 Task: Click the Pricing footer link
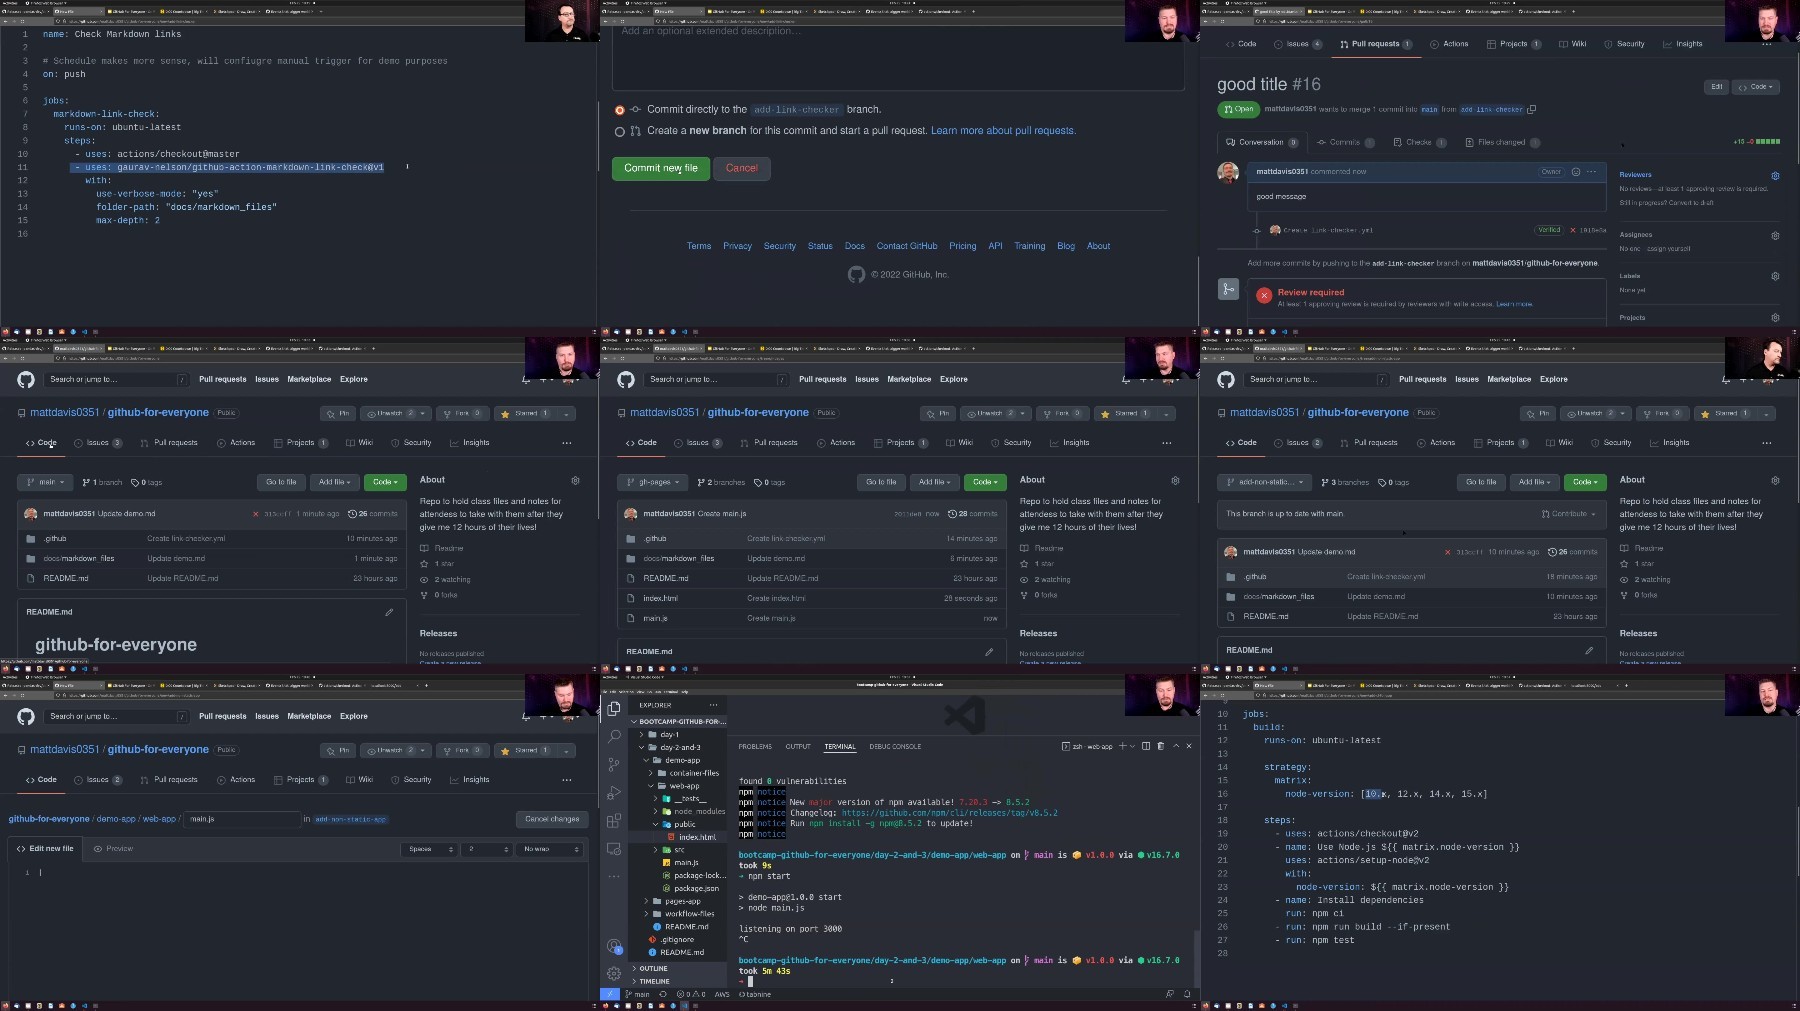[x=962, y=246]
